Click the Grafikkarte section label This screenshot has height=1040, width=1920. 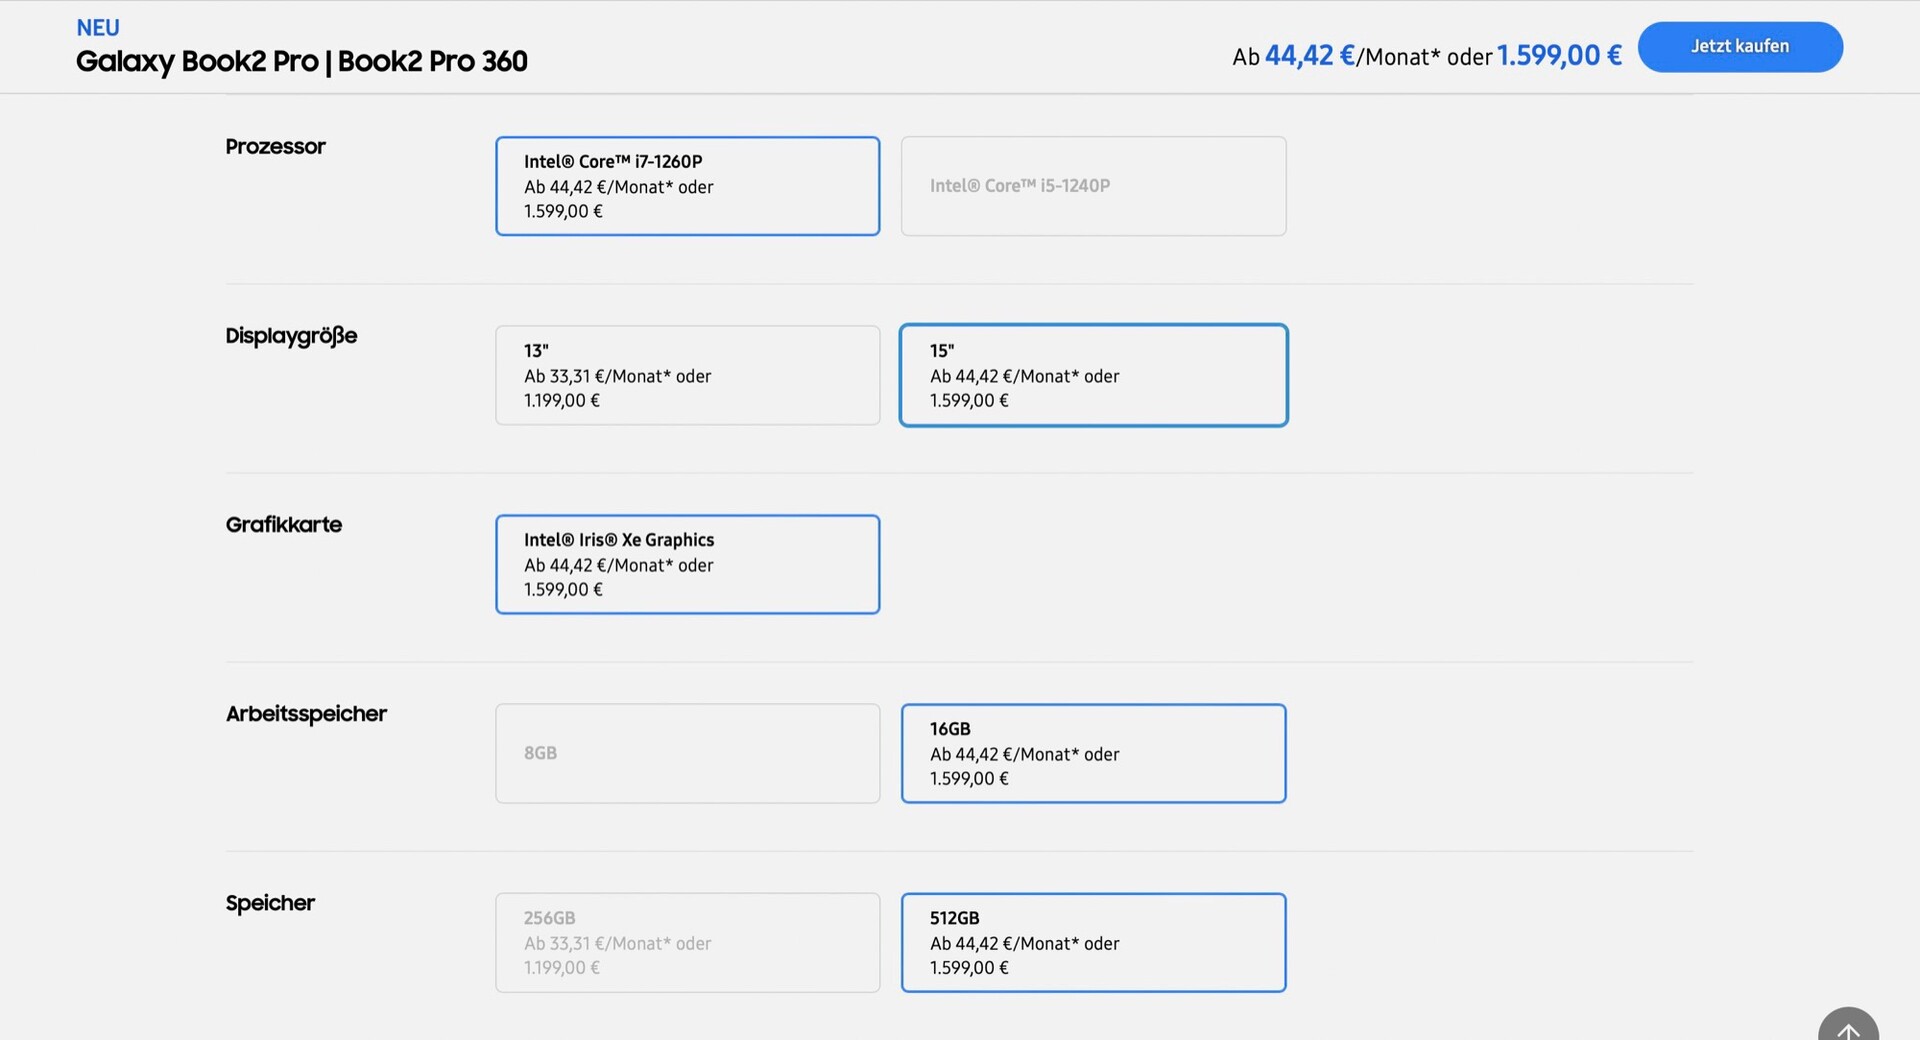(x=283, y=525)
